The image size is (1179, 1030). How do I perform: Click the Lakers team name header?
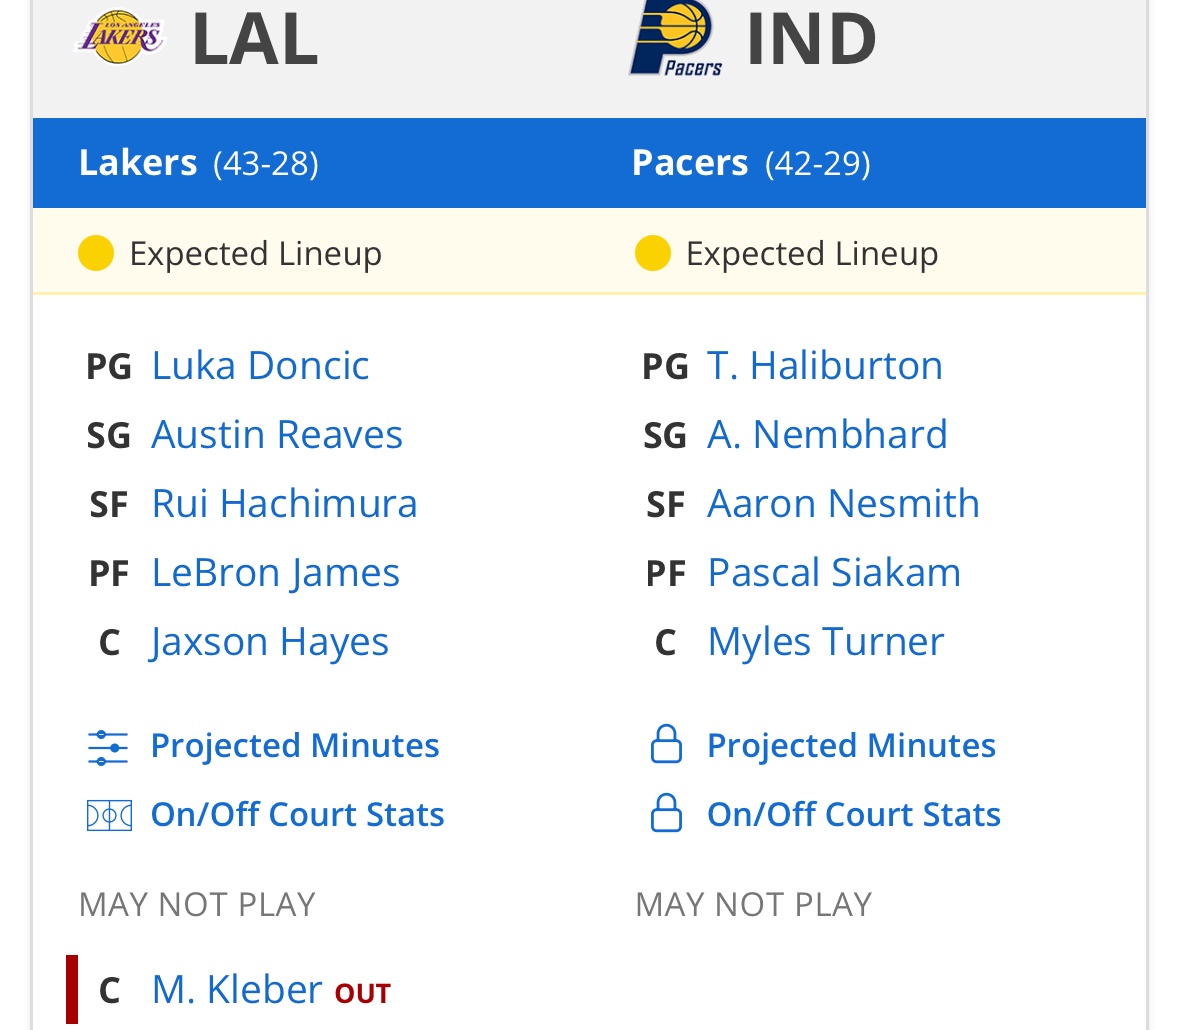click(138, 163)
